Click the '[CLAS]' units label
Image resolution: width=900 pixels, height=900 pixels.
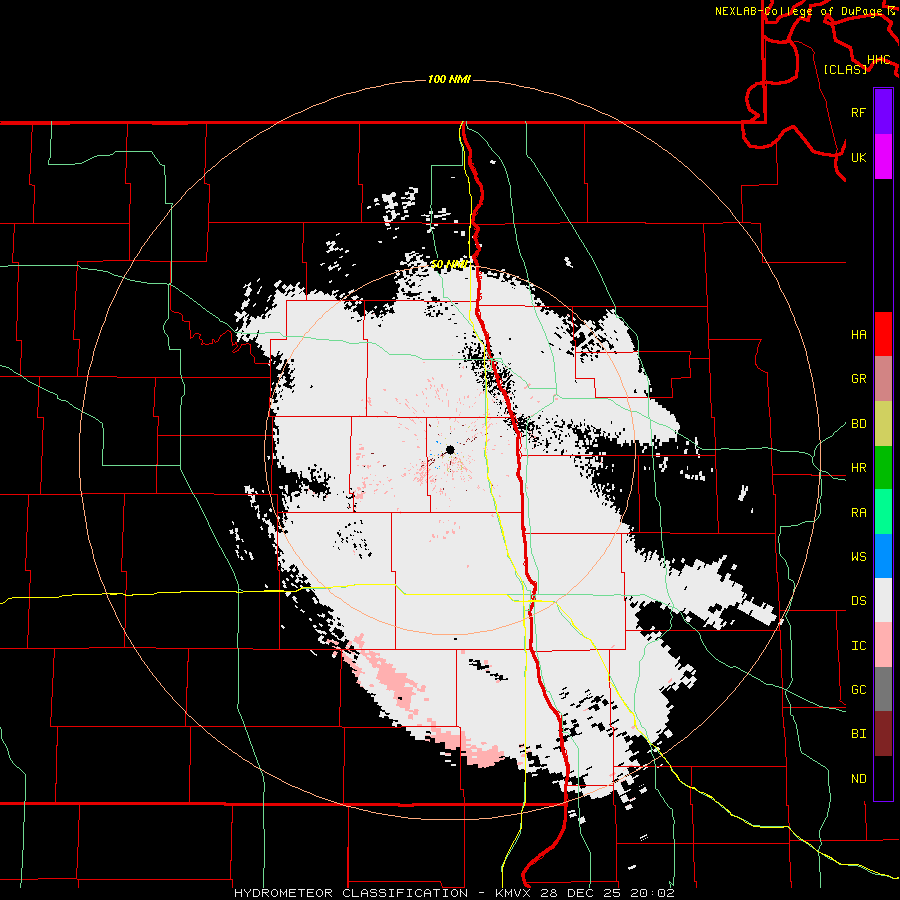click(x=845, y=69)
